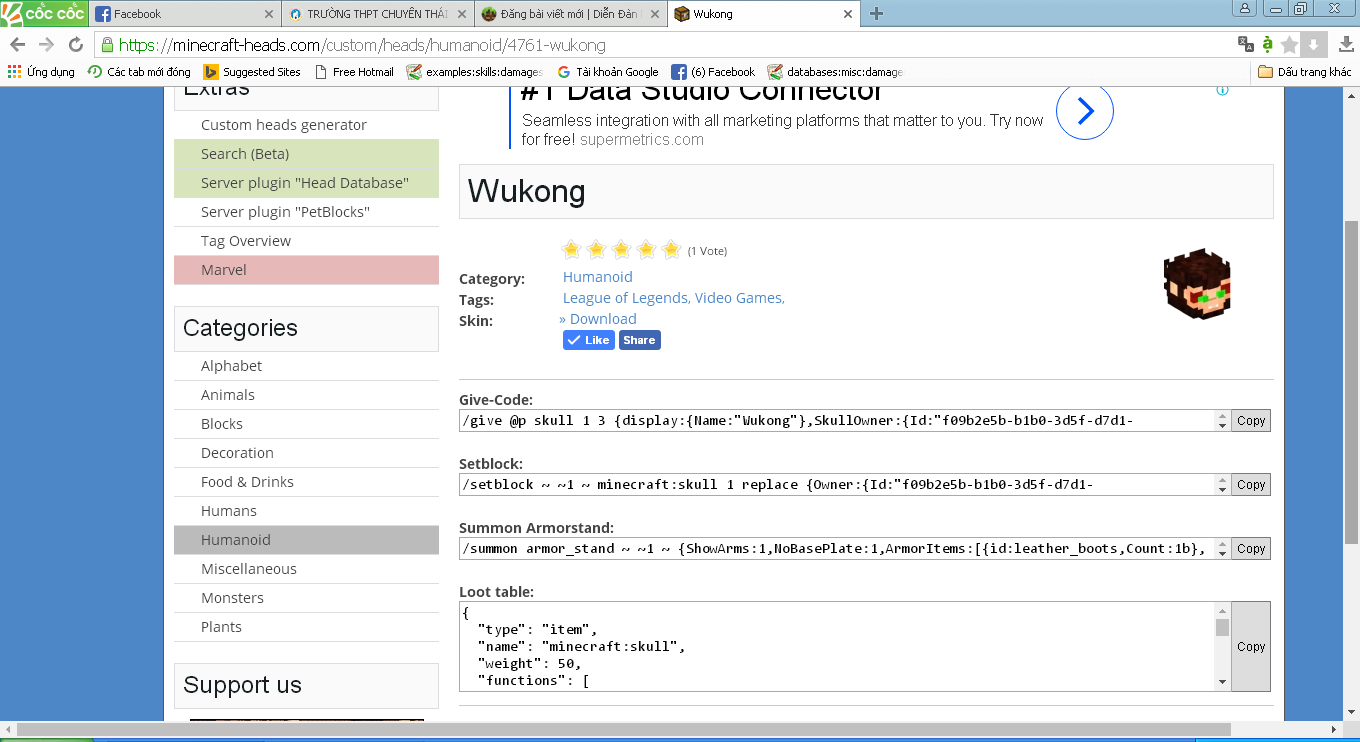Viewport: 1360px width, 742px height.
Task: Reload the current page
Action: (75, 45)
